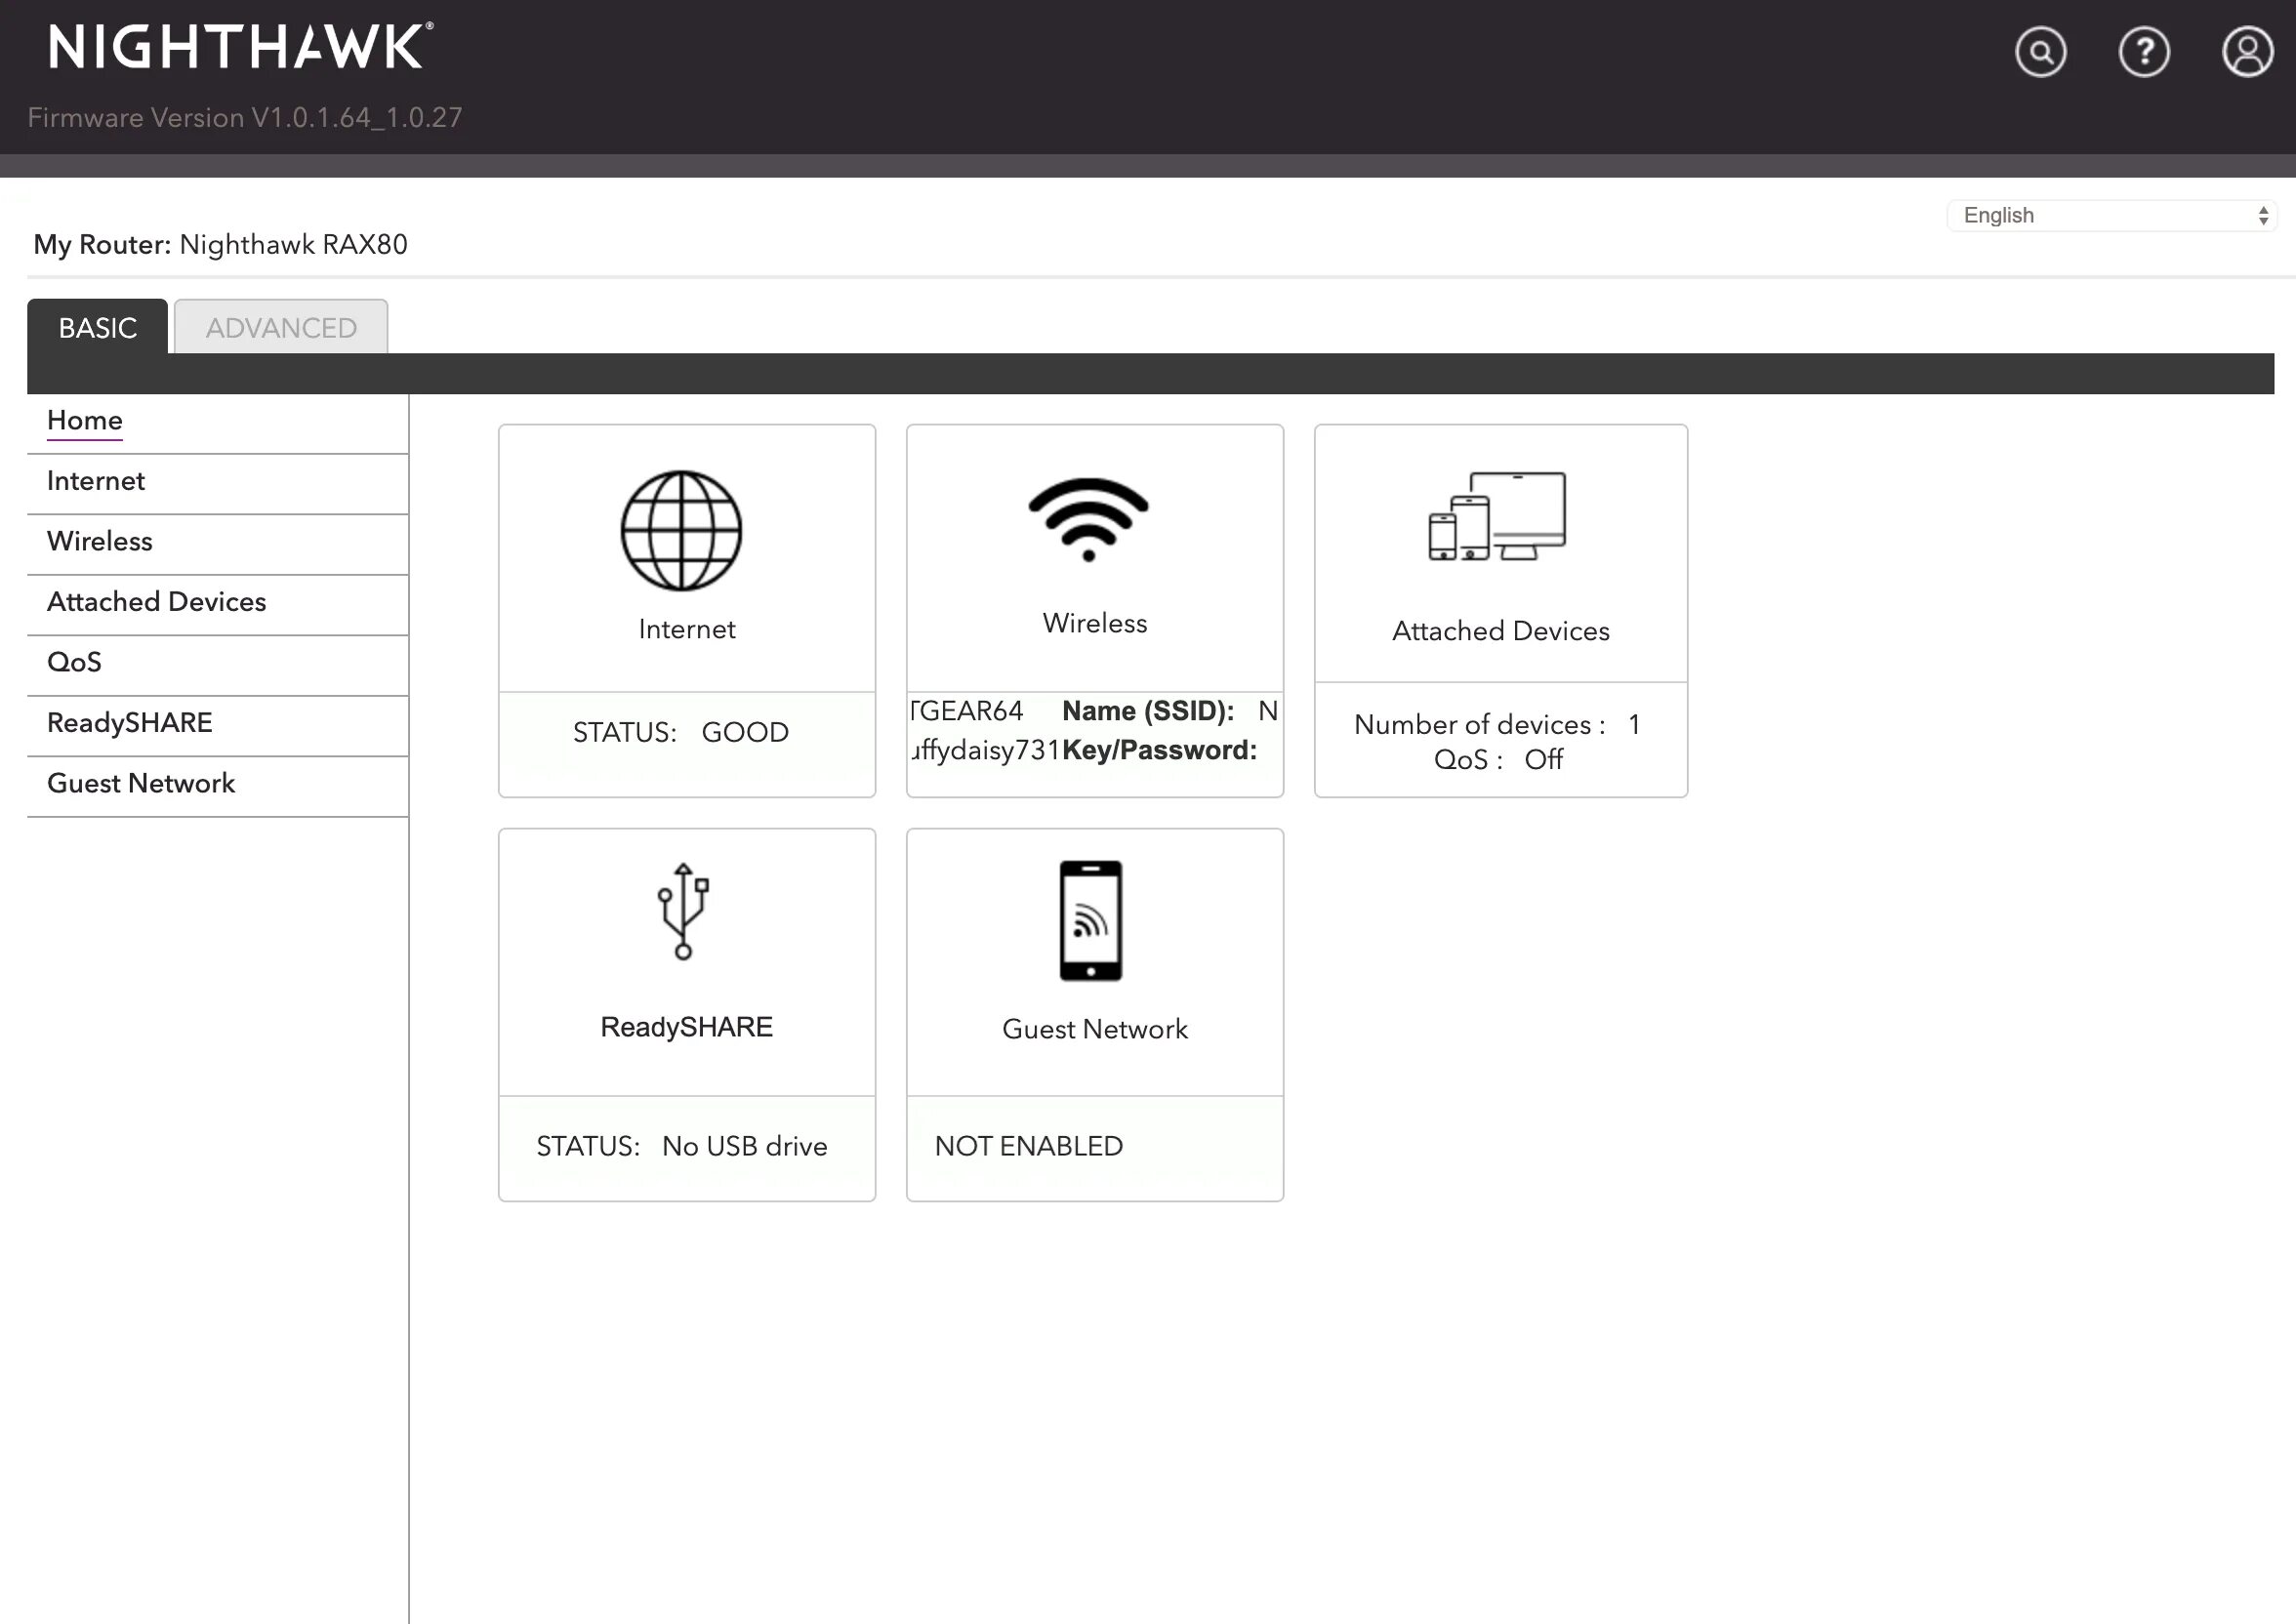Screen dimensions: 2296x1624
Task: Click the 'Key/Password:' label
Action: (x=1160, y=750)
